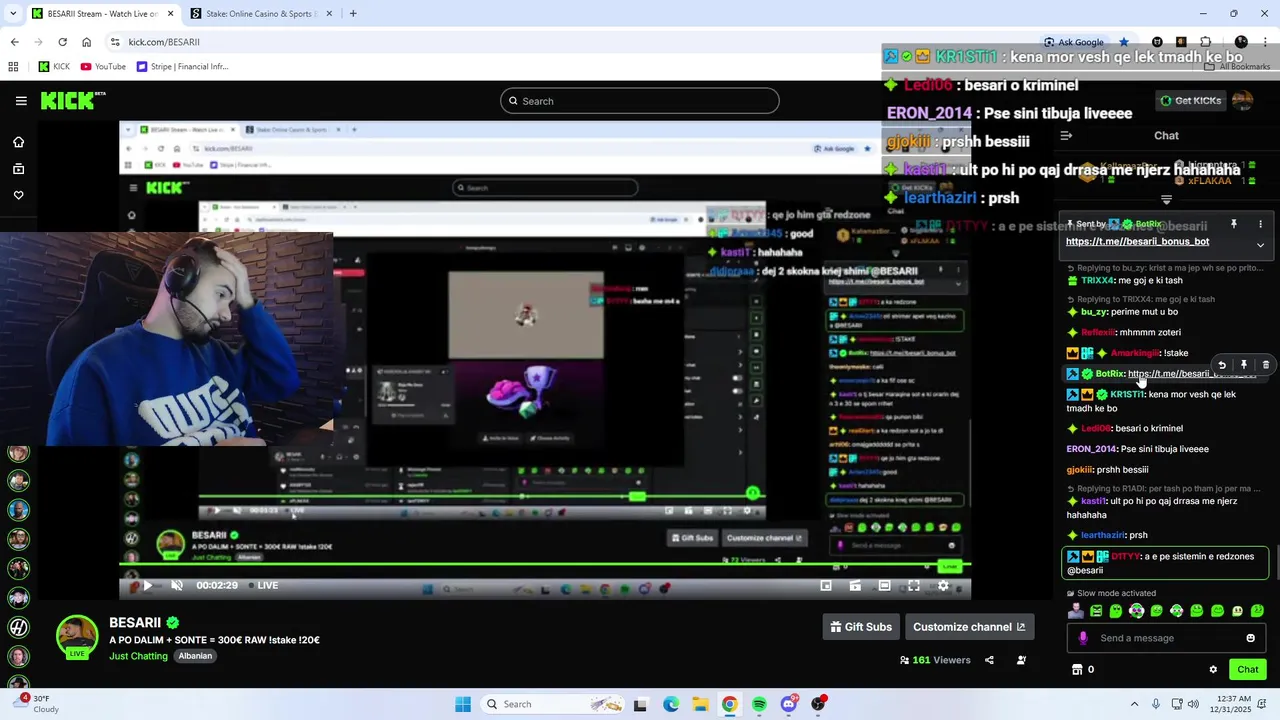The image size is (1280, 720).
Task: Delete the hovered BotRix message
Action: coord(1266,365)
